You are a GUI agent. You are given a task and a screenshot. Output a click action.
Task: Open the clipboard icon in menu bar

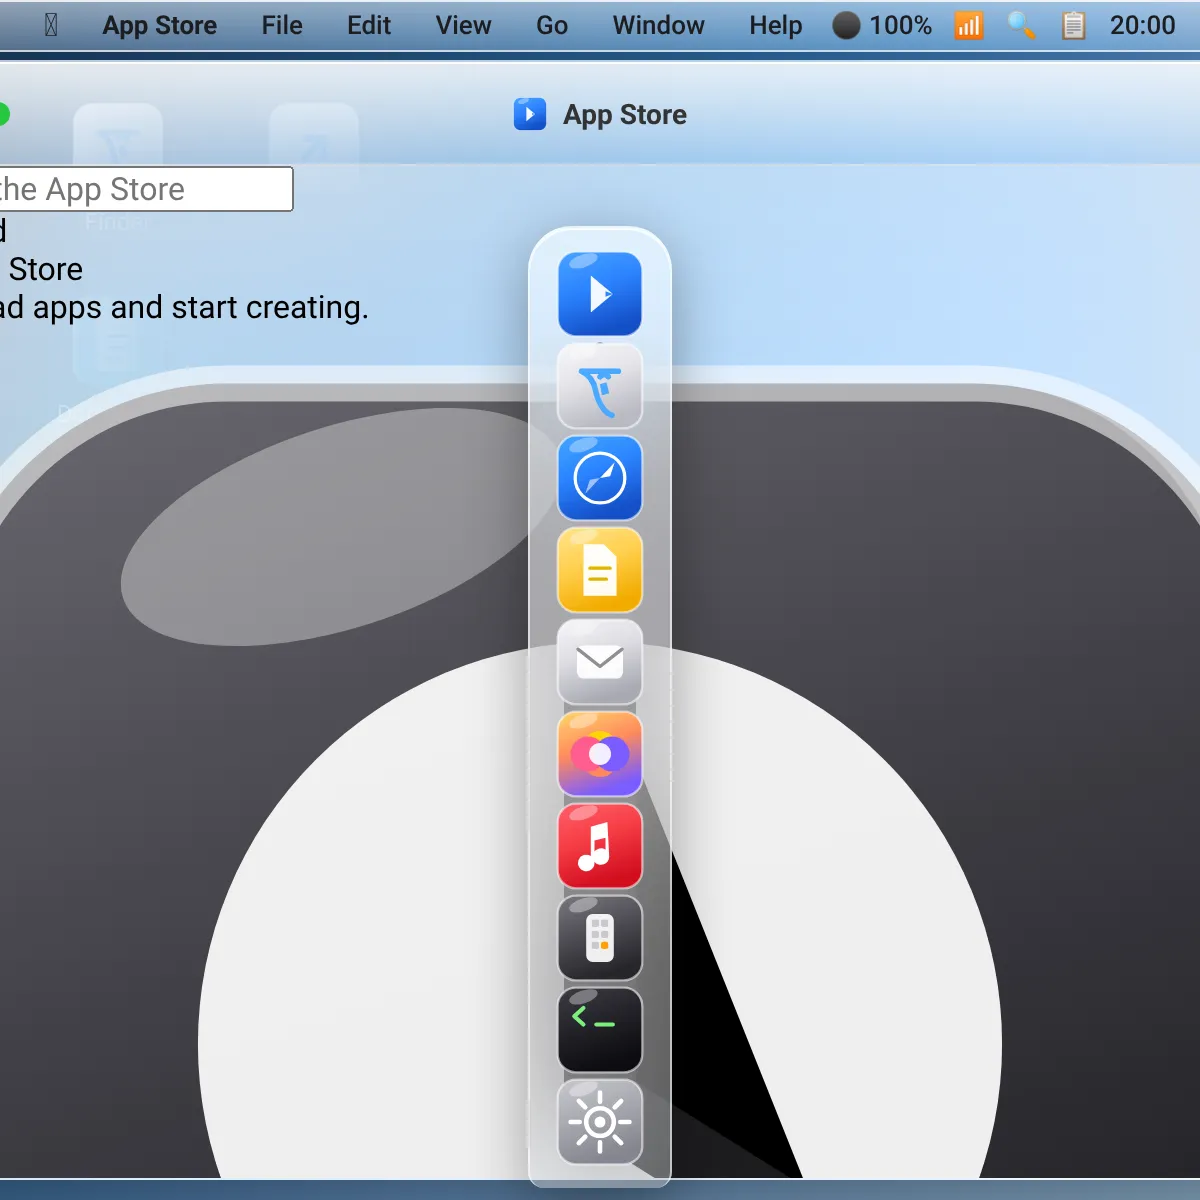coord(1073,25)
